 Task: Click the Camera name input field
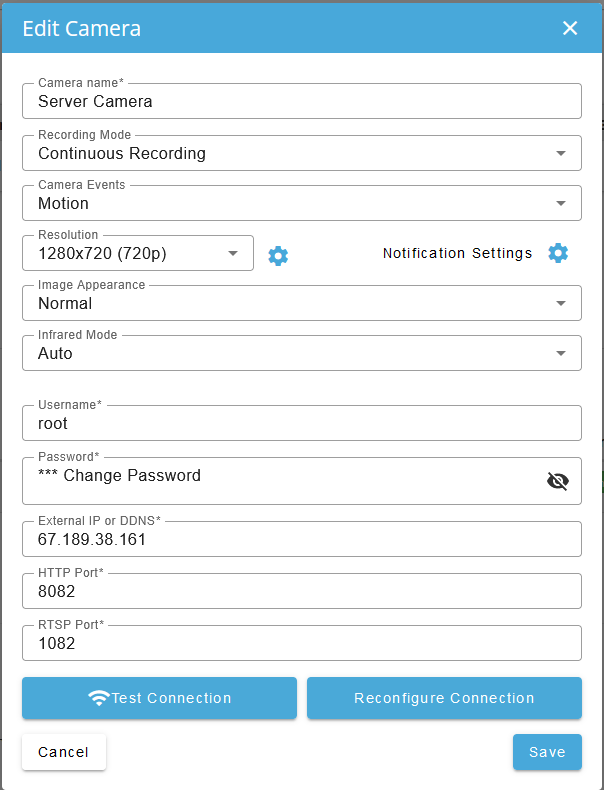(302, 101)
